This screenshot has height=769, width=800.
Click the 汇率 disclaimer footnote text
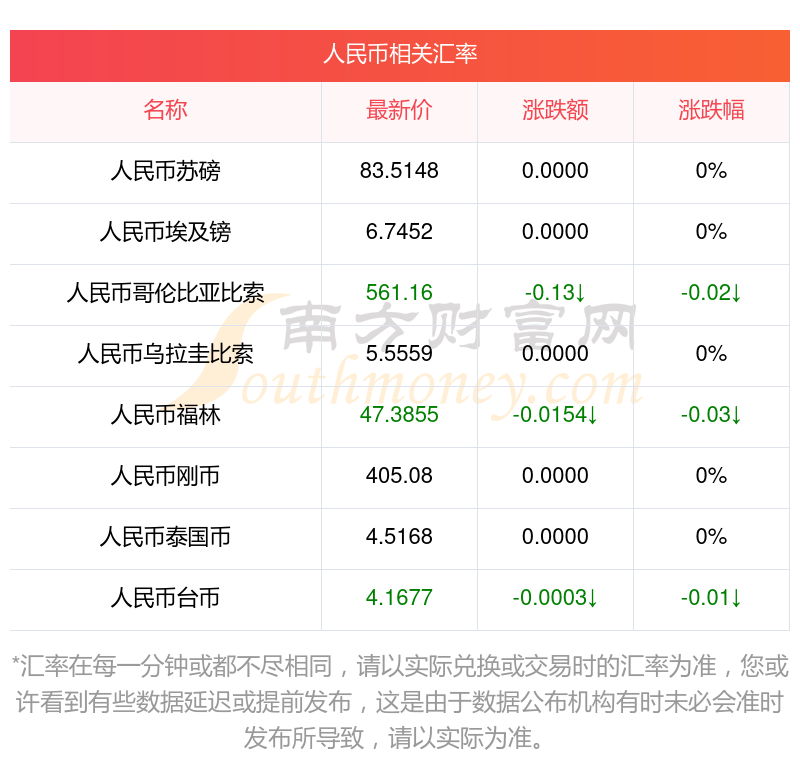click(400, 702)
